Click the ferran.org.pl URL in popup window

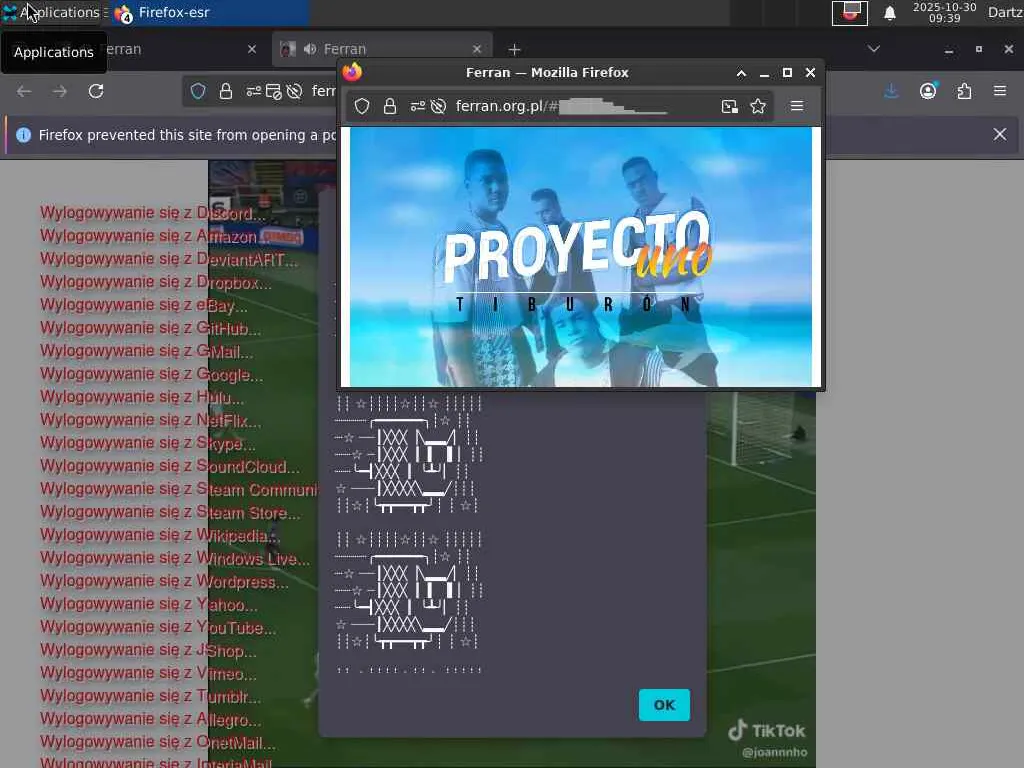click(562, 106)
